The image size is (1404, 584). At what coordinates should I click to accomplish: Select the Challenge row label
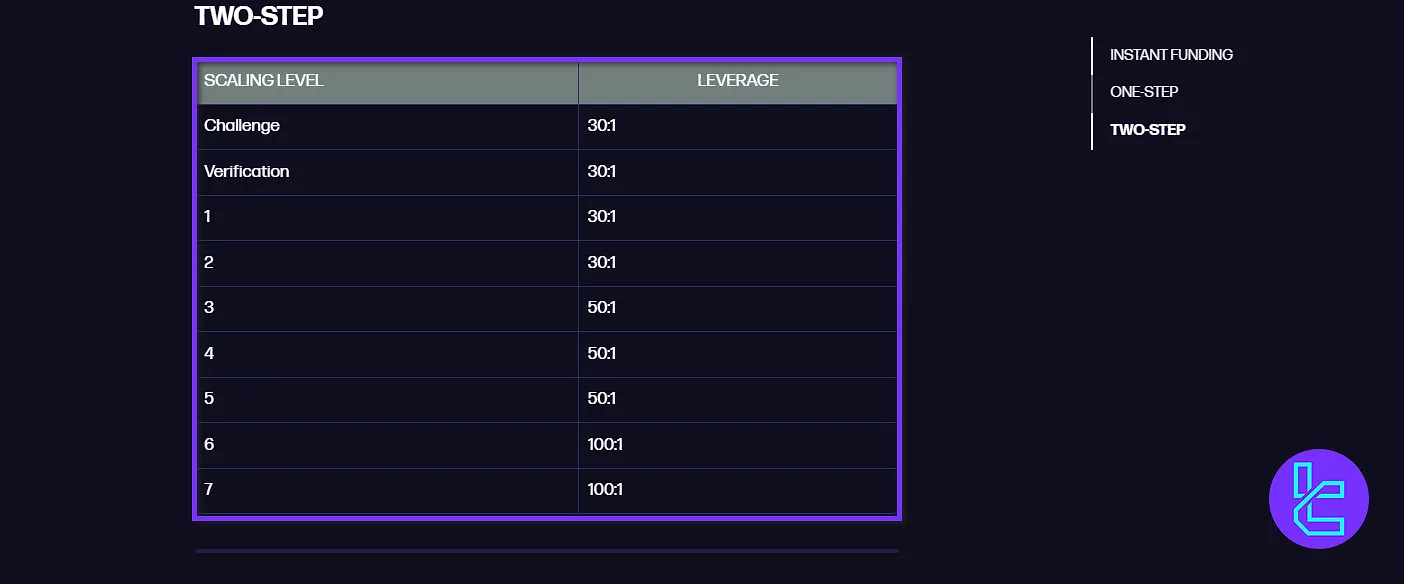[x=242, y=126]
